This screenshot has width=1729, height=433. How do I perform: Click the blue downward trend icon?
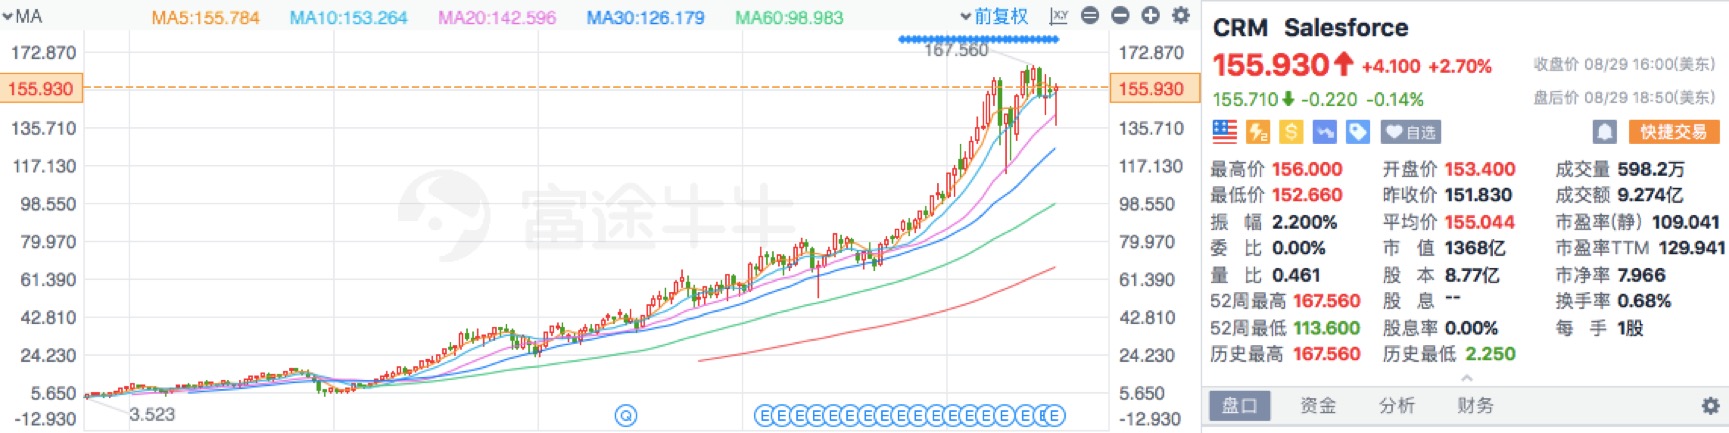click(x=1324, y=131)
